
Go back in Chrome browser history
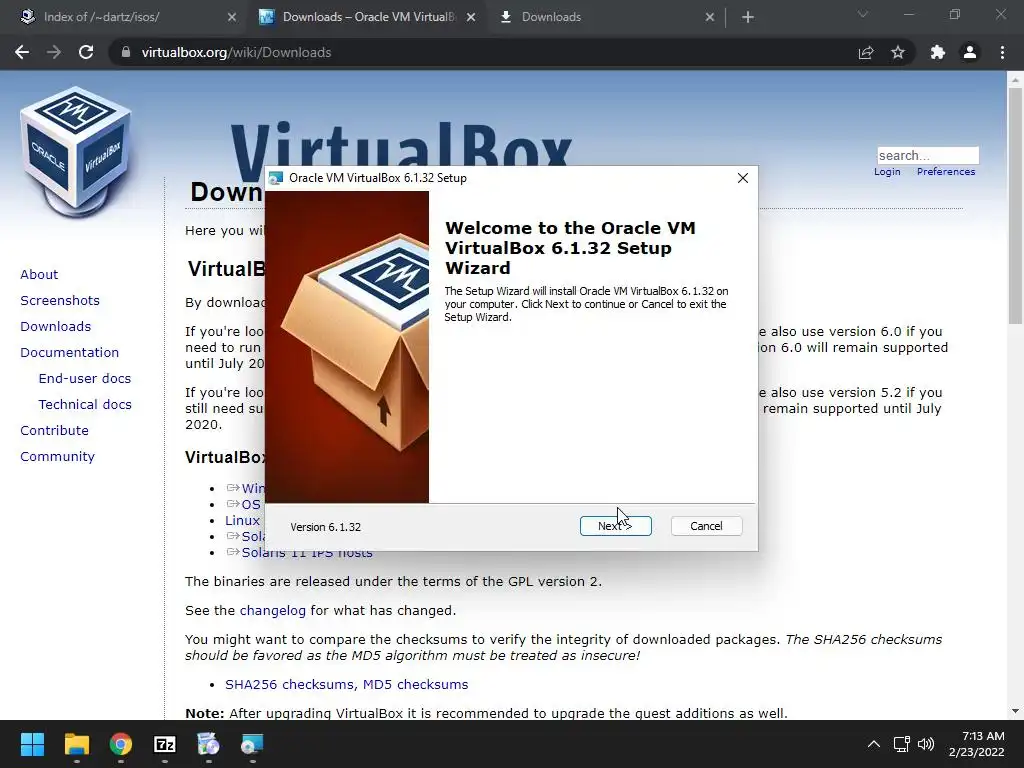point(22,52)
